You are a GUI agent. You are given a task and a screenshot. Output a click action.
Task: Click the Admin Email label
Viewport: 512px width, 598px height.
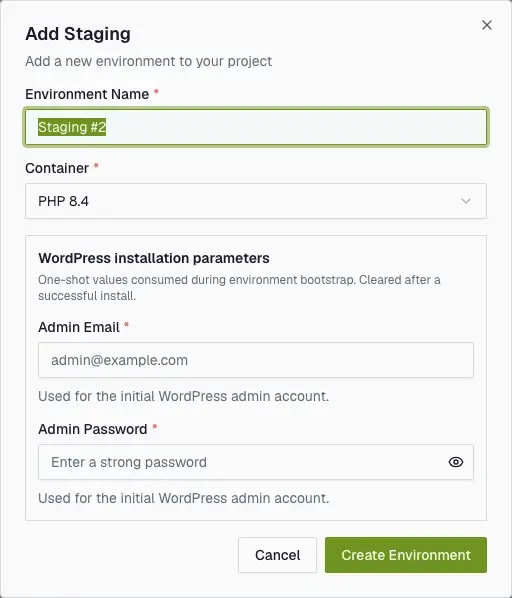click(79, 327)
